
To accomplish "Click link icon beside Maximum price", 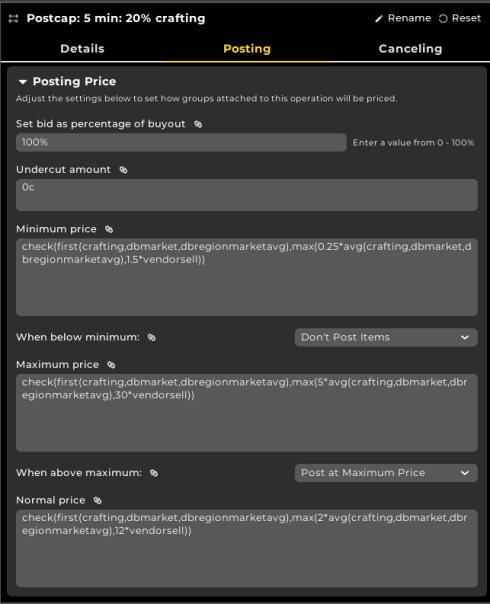I will [x=111, y=365].
